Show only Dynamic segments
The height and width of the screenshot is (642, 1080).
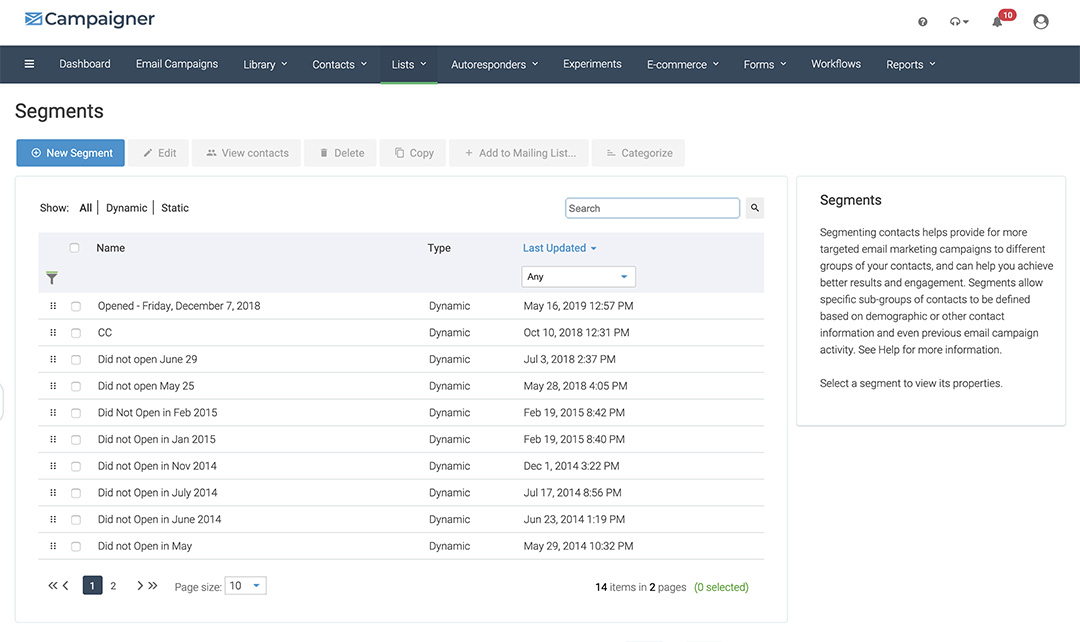pyautogui.click(x=127, y=208)
